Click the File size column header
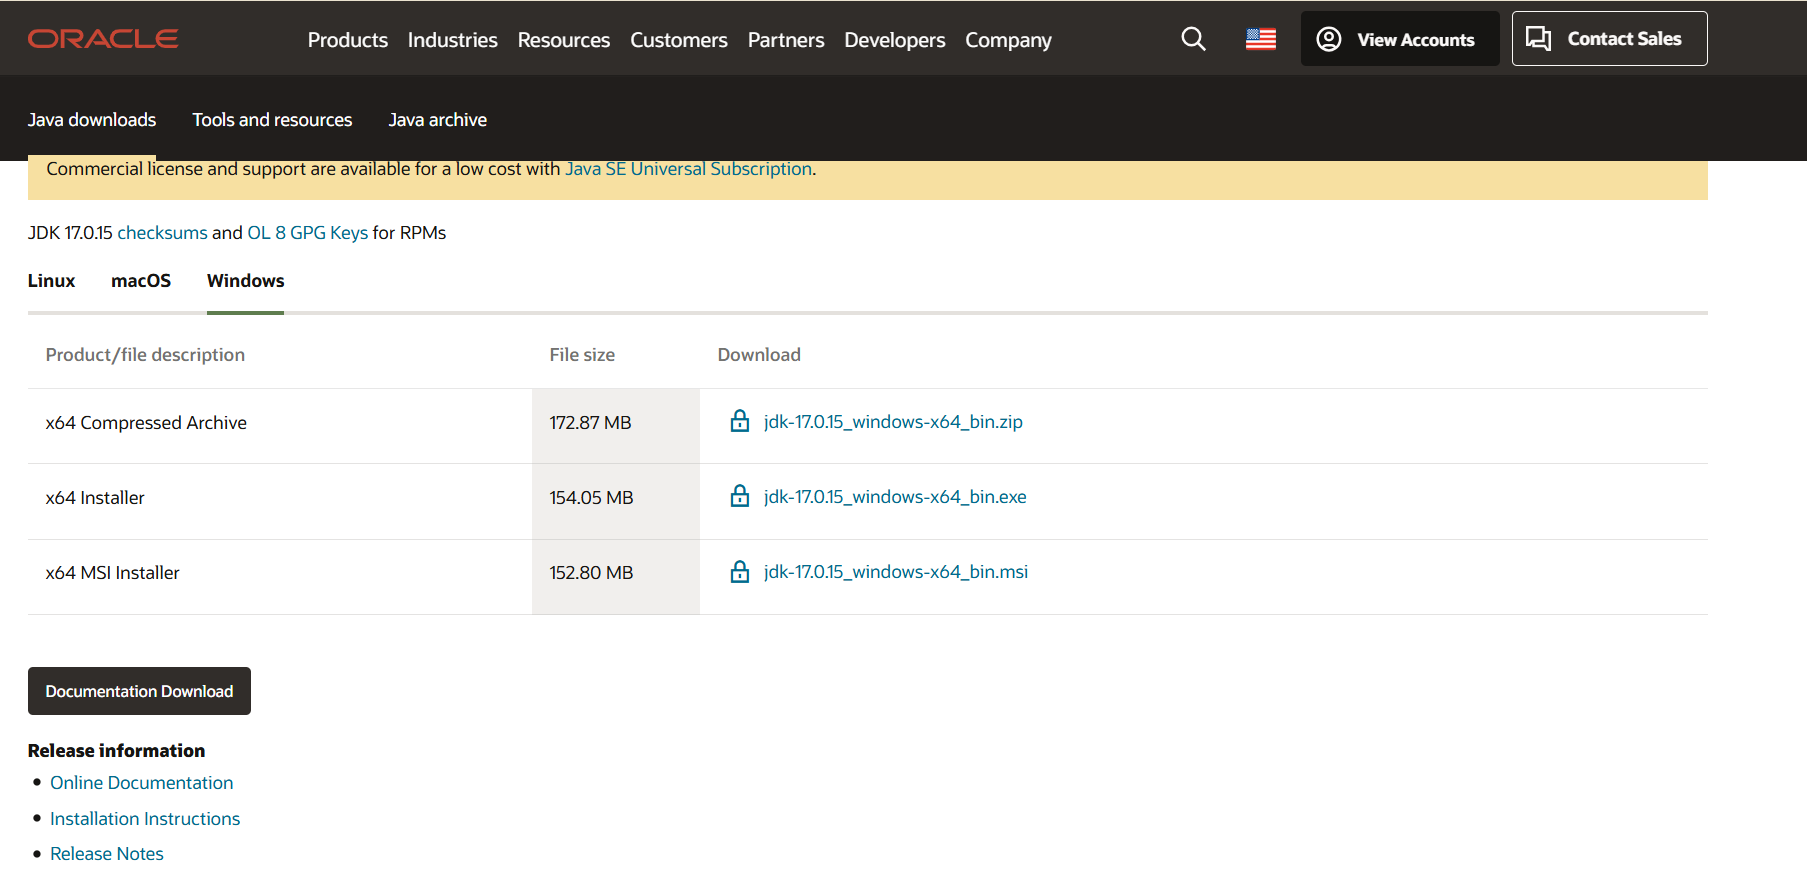 [582, 355]
